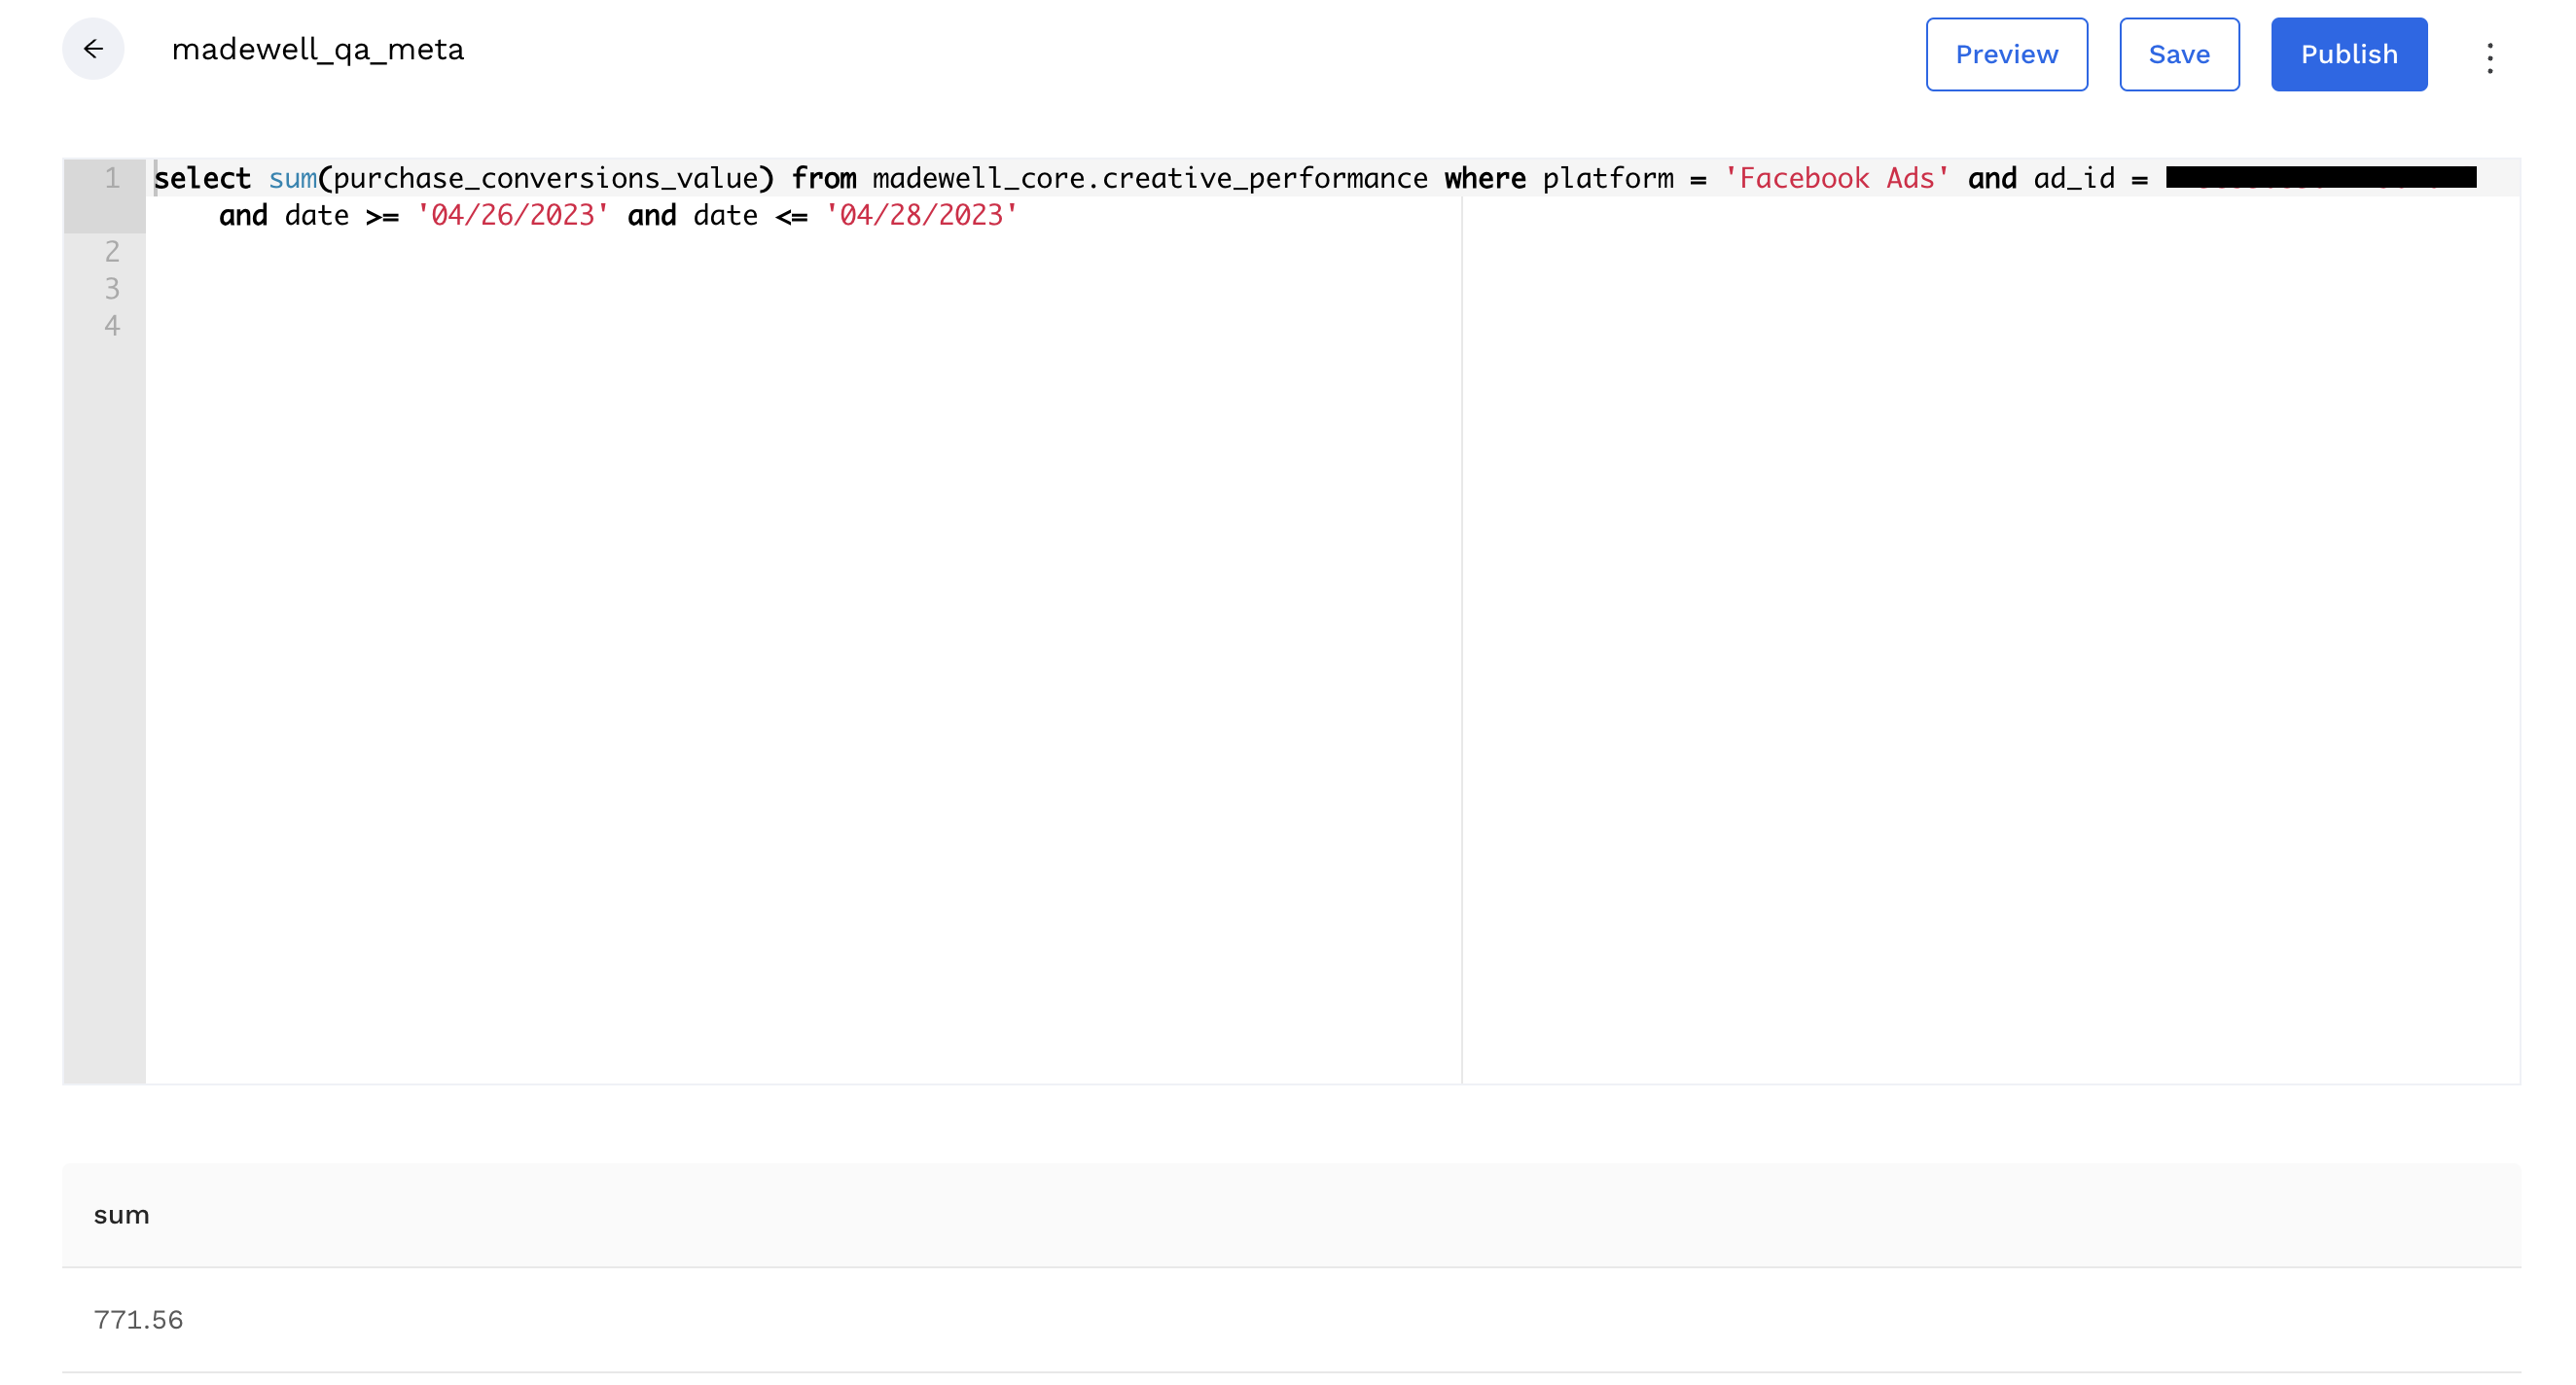Click the purchase_conversions_value column reference

[548, 178]
